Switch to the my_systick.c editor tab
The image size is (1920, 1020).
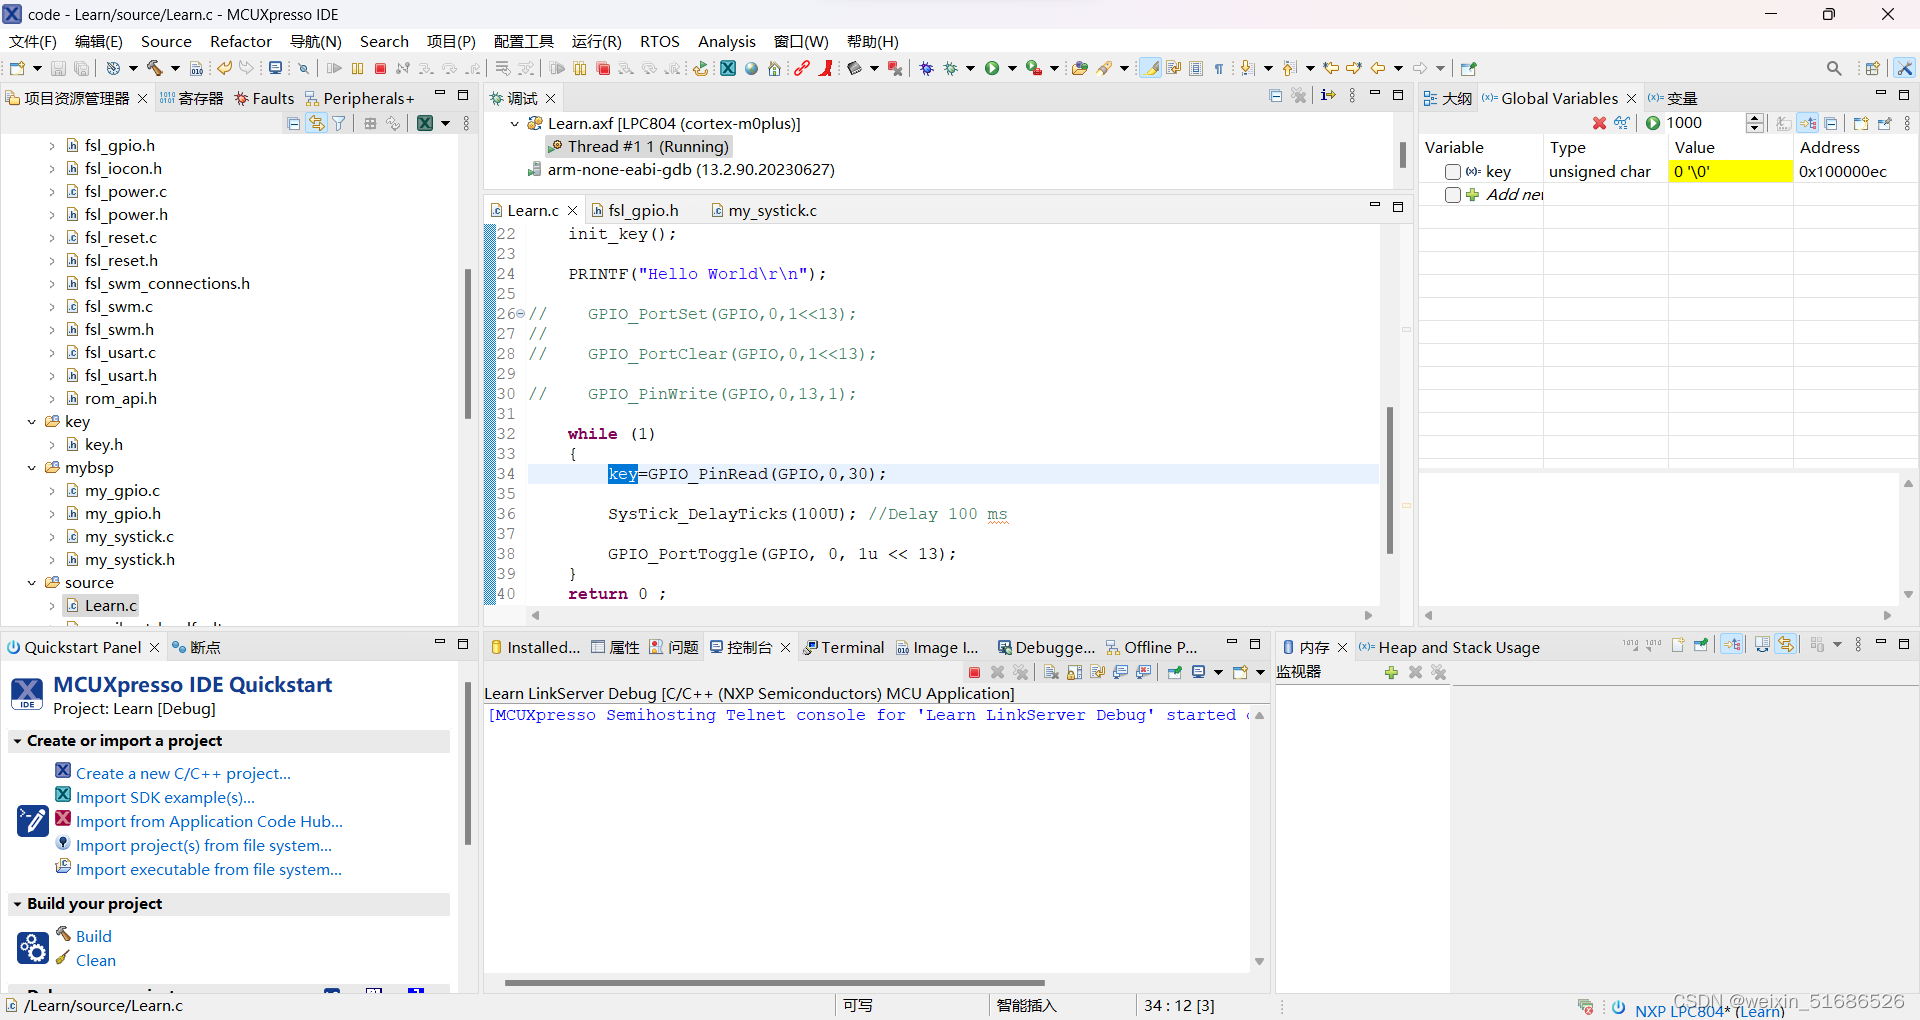(x=764, y=210)
